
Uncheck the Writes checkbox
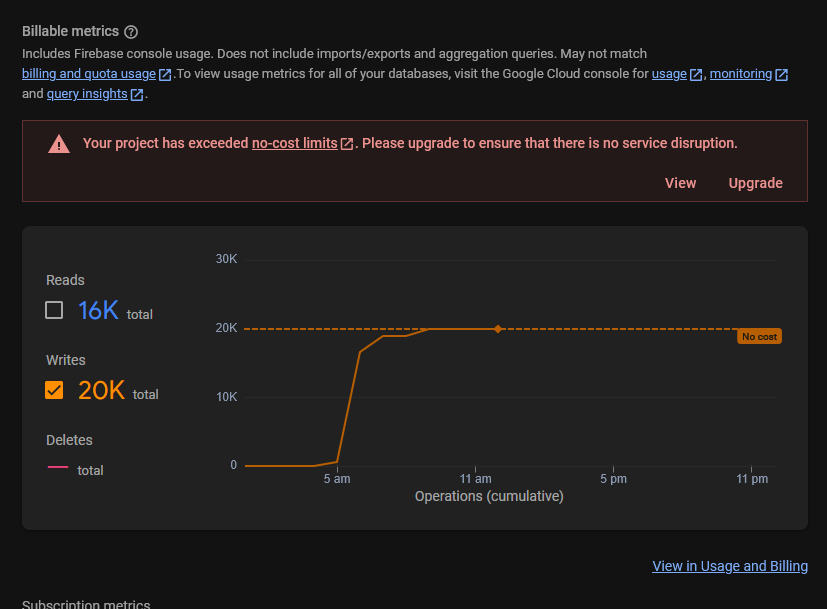pos(54,390)
